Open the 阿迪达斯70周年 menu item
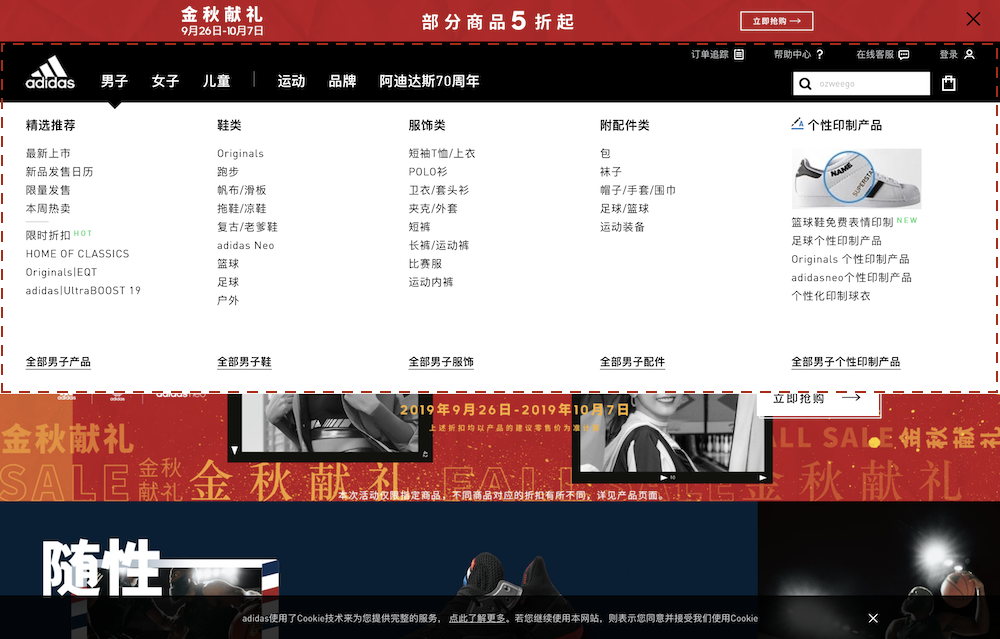Viewport: 1000px width, 639px height. 429,81
